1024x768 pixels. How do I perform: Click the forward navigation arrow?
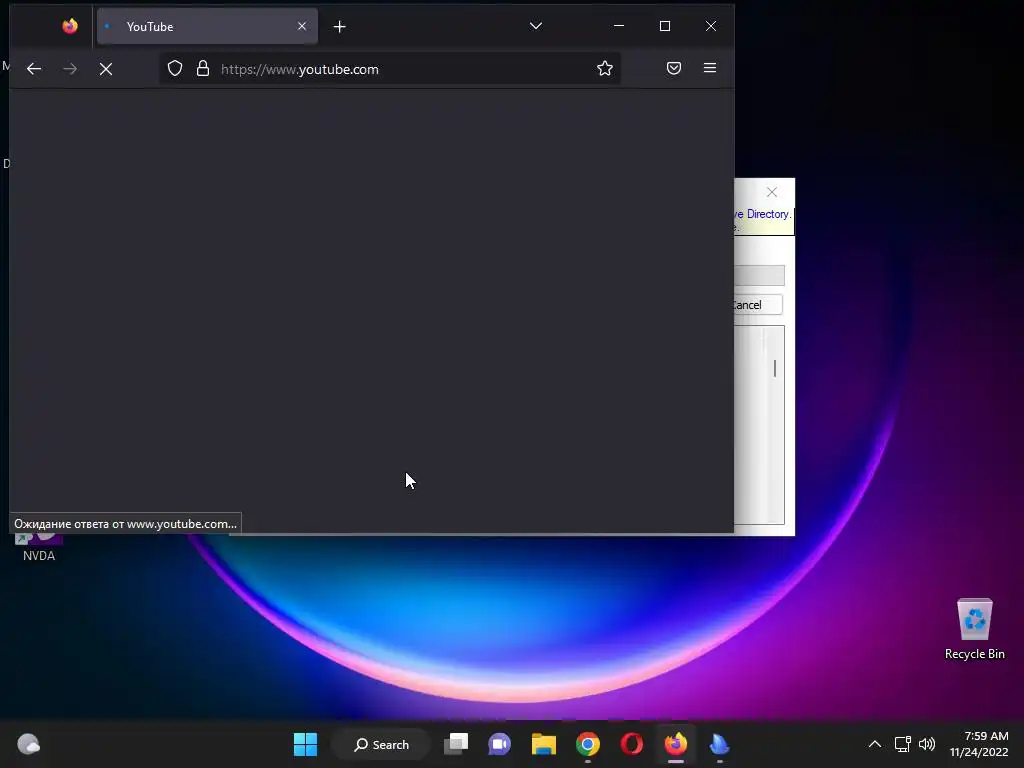pos(70,69)
